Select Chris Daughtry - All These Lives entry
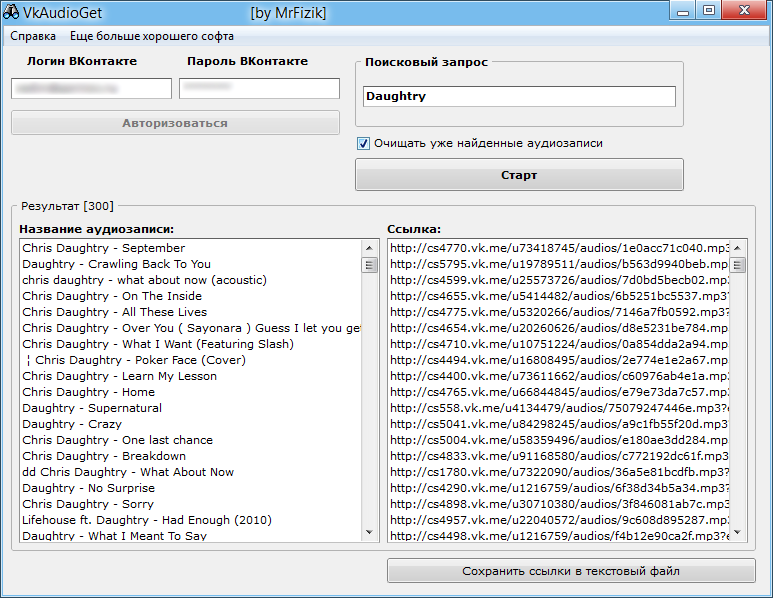 191,312
